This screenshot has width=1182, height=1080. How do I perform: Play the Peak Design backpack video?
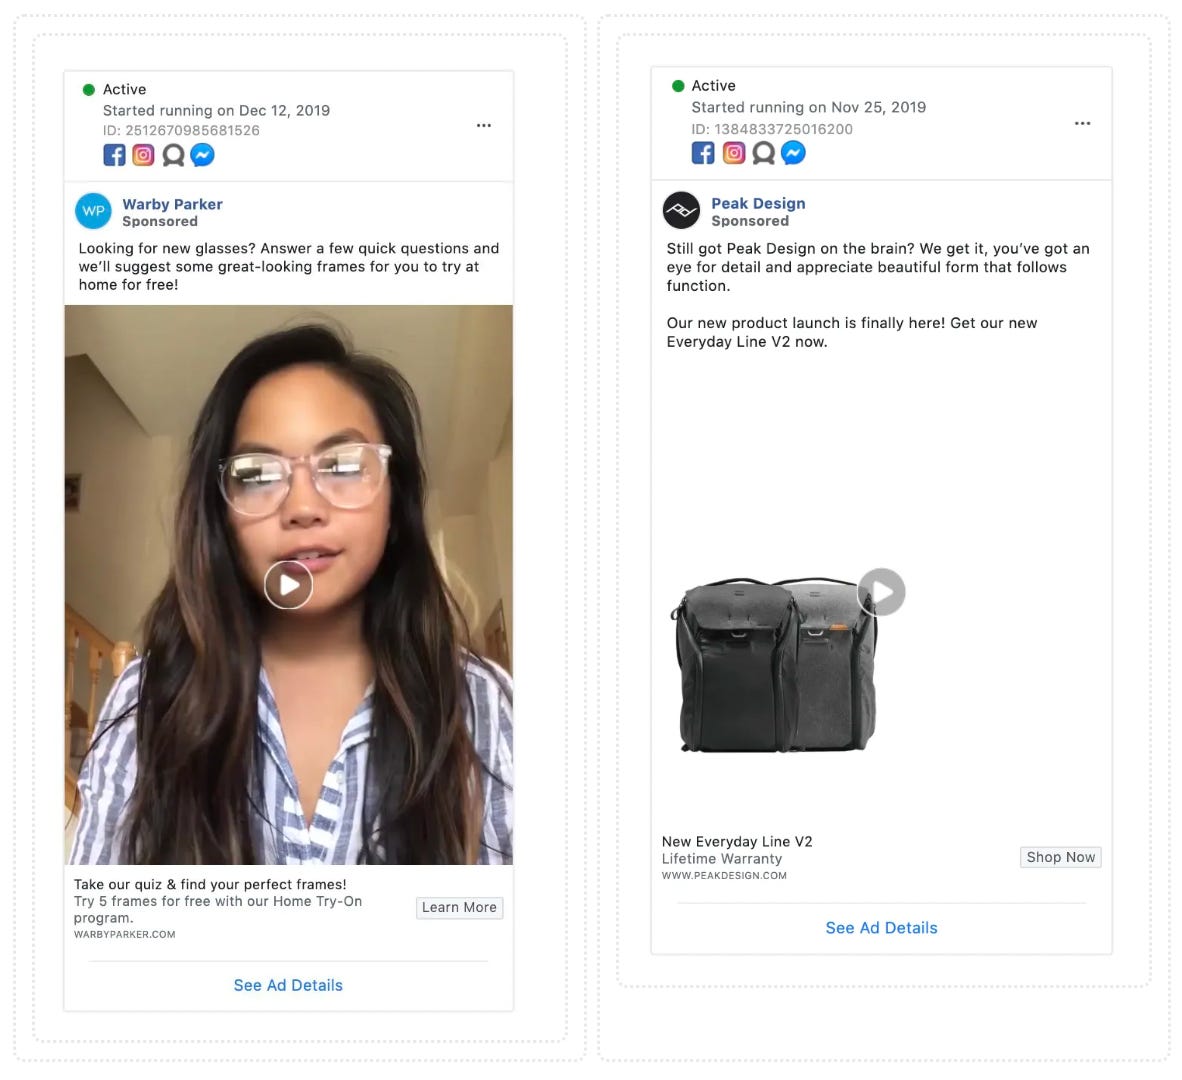click(881, 592)
